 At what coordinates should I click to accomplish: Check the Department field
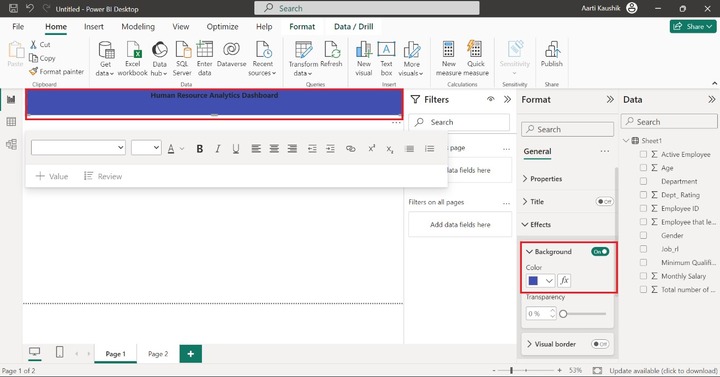click(643, 181)
